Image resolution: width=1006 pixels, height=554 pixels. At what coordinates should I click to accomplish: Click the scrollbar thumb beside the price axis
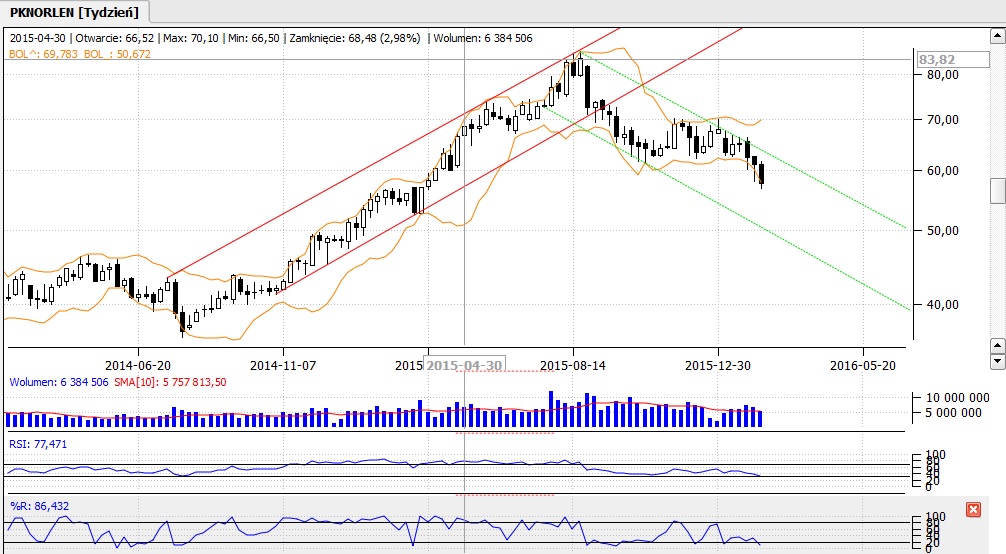pyautogui.click(x=998, y=191)
